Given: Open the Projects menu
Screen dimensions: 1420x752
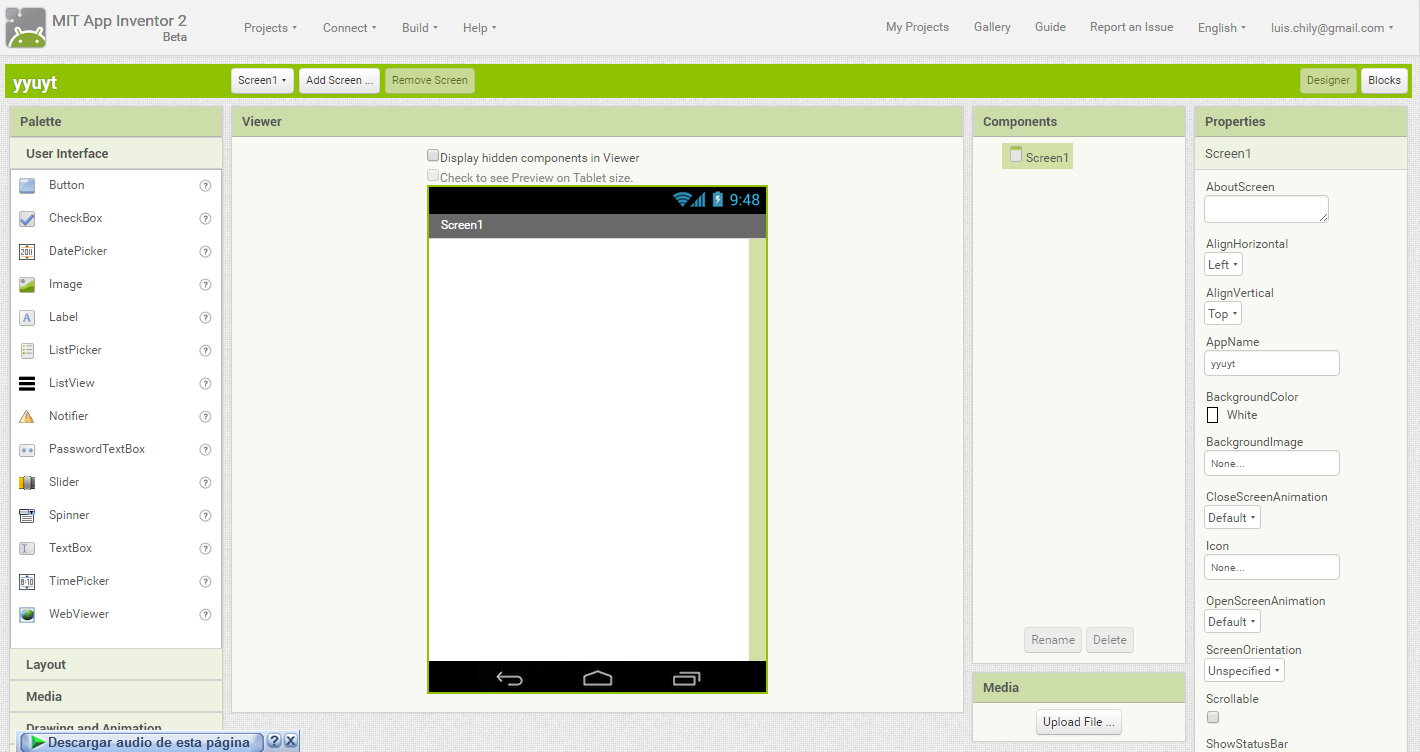Looking at the screenshot, I should 270,28.
